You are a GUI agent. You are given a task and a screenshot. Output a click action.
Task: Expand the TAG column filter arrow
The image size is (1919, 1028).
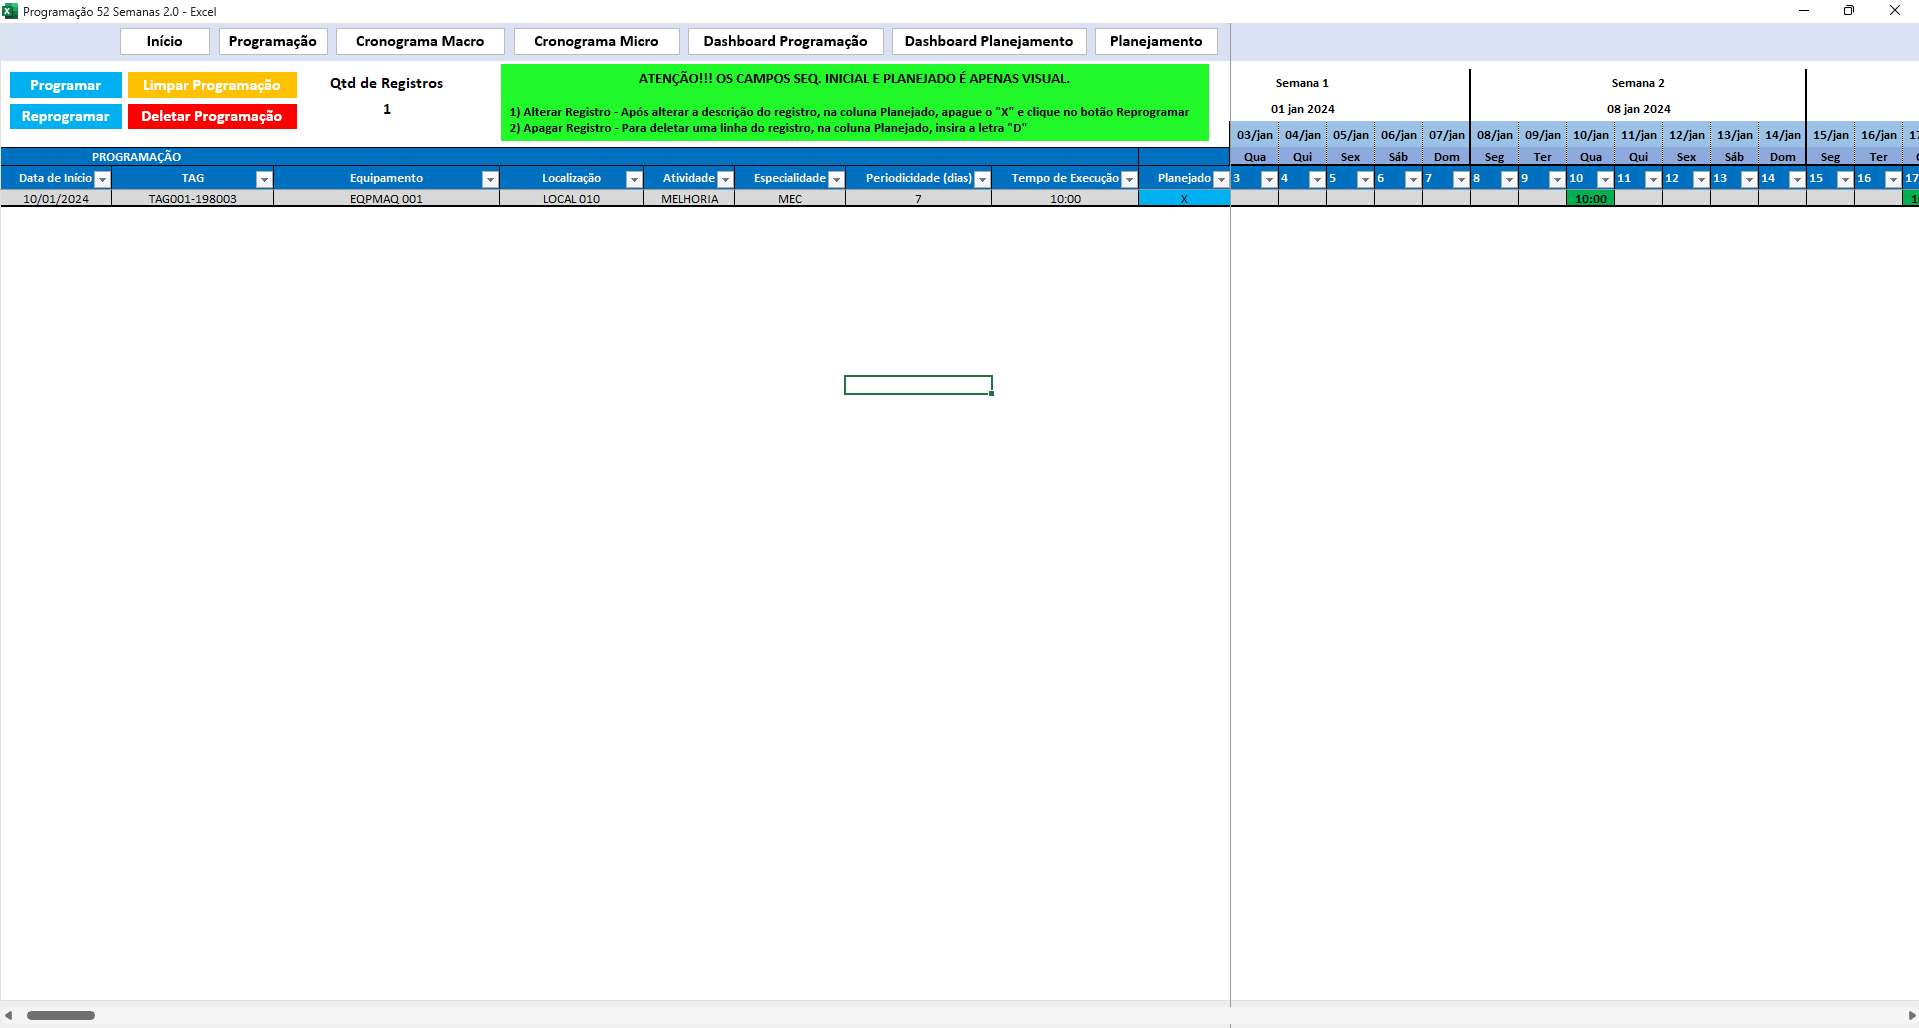point(264,179)
